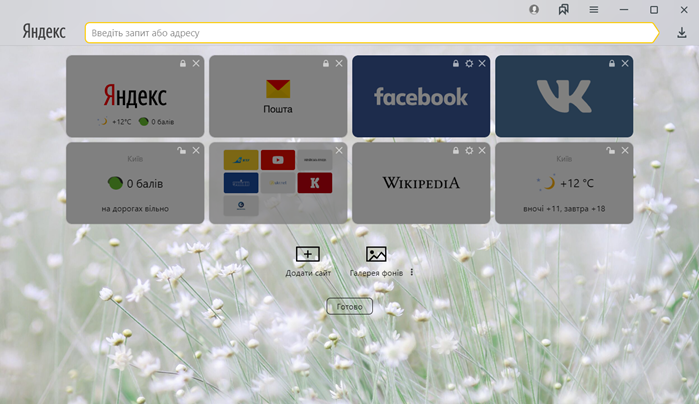The height and width of the screenshot is (404, 700).
Task: Click the Яндекс logo beside address bar
Action: (44, 32)
